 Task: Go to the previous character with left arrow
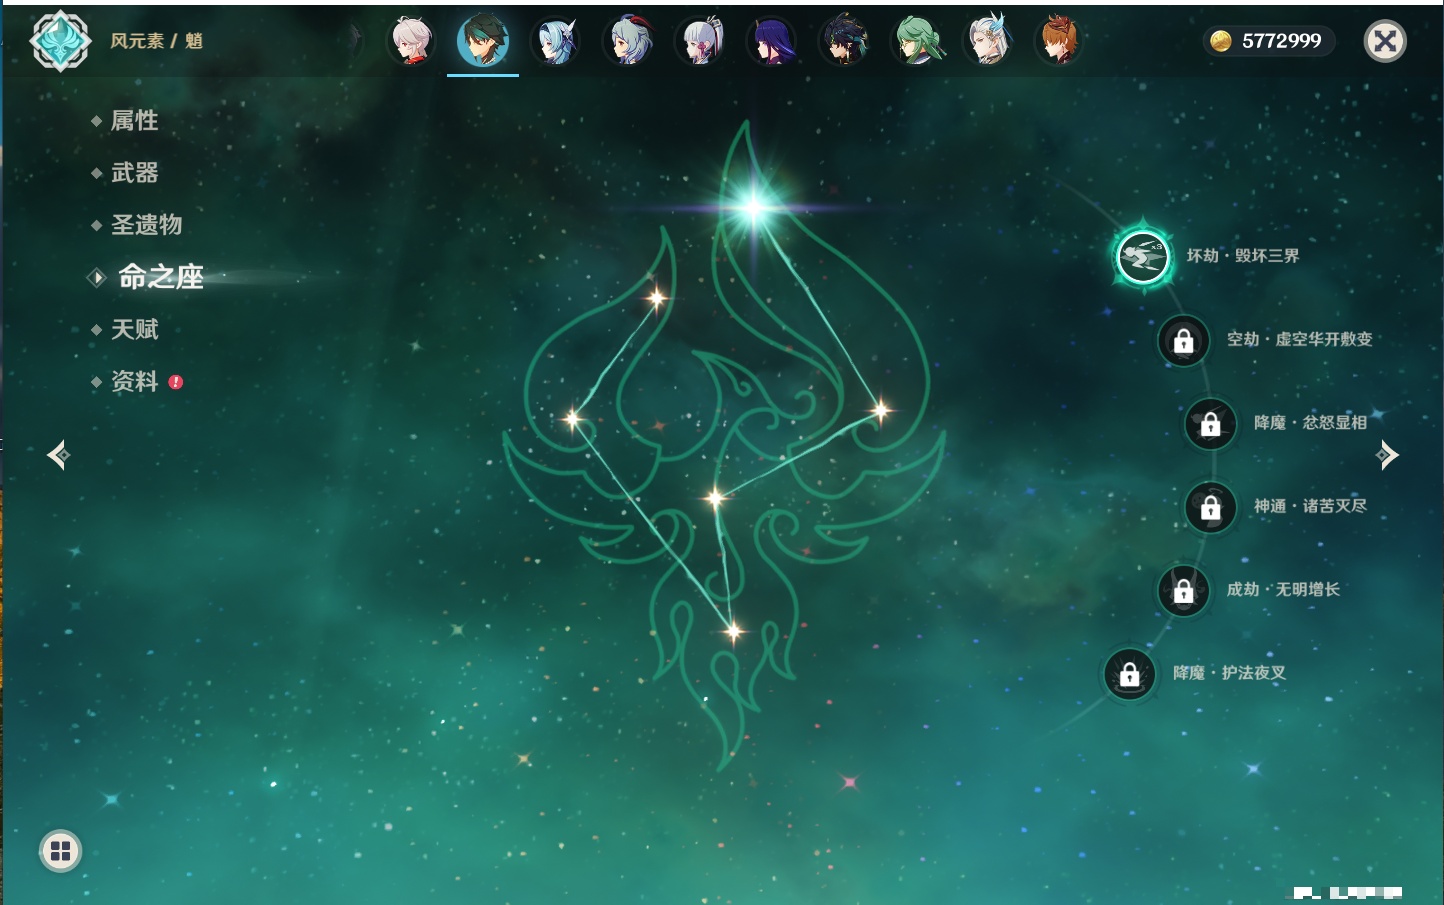58,455
